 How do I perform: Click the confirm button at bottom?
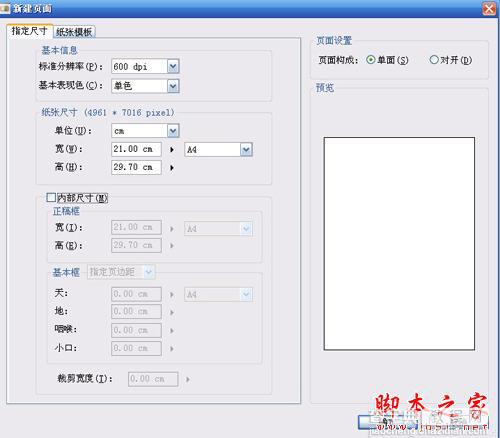(388, 422)
